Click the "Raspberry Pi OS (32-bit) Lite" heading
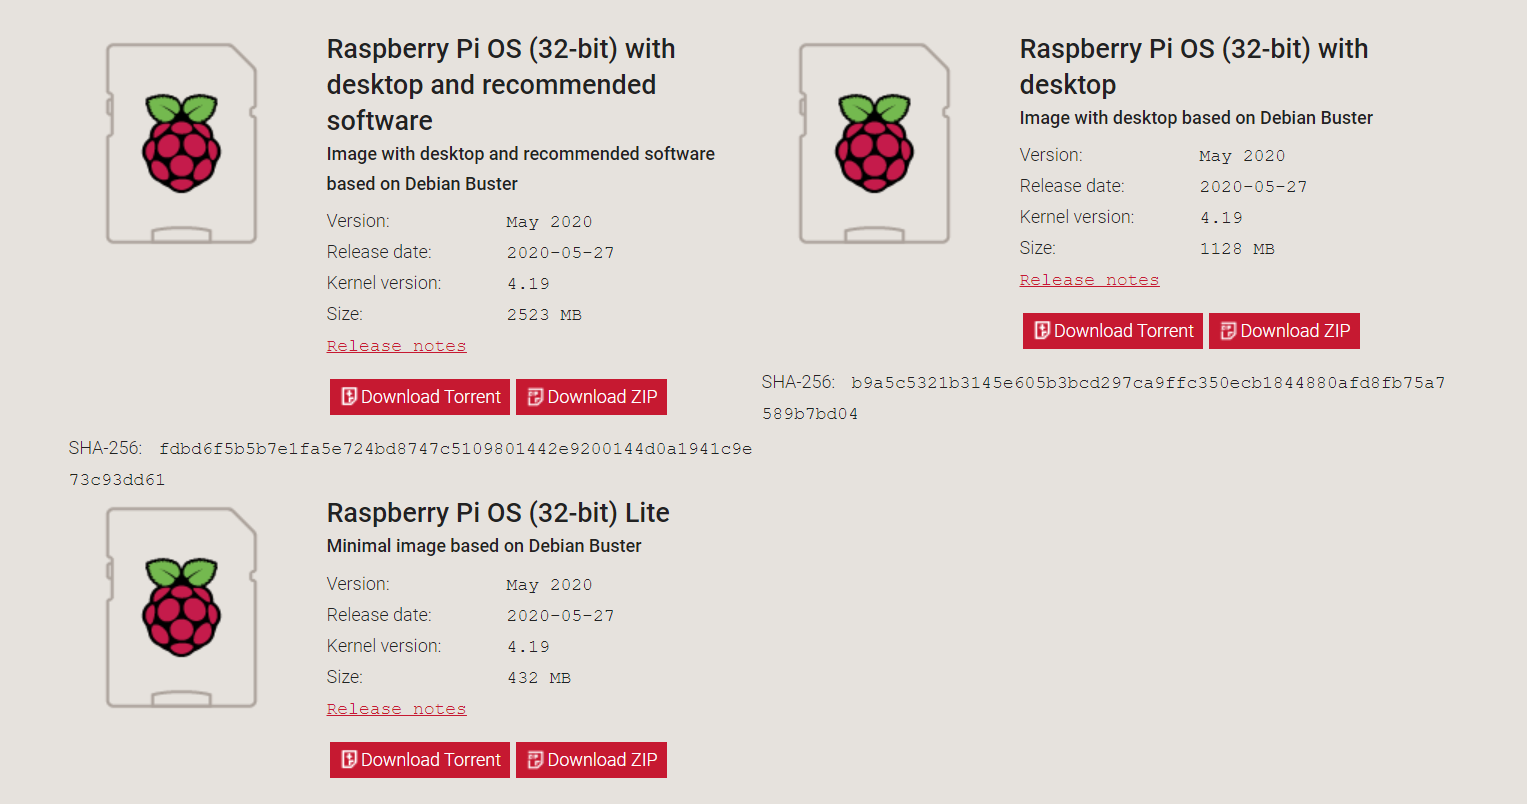 pyautogui.click(x=498, y=513)
